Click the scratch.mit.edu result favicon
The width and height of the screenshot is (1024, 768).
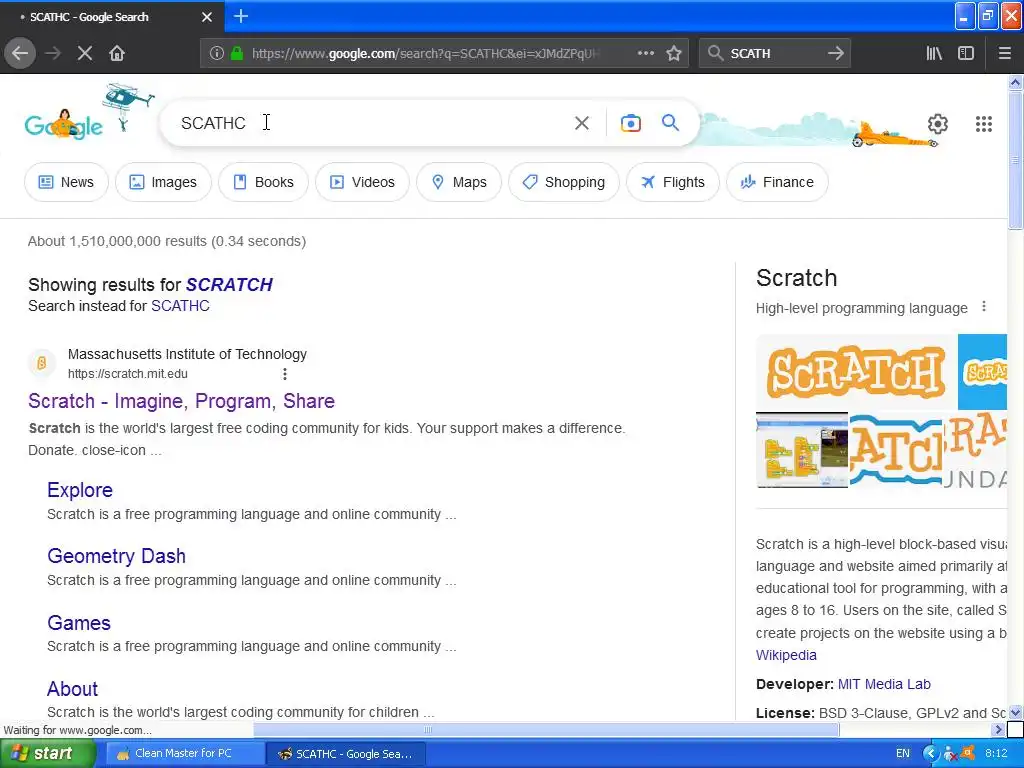tap(41, 363)
